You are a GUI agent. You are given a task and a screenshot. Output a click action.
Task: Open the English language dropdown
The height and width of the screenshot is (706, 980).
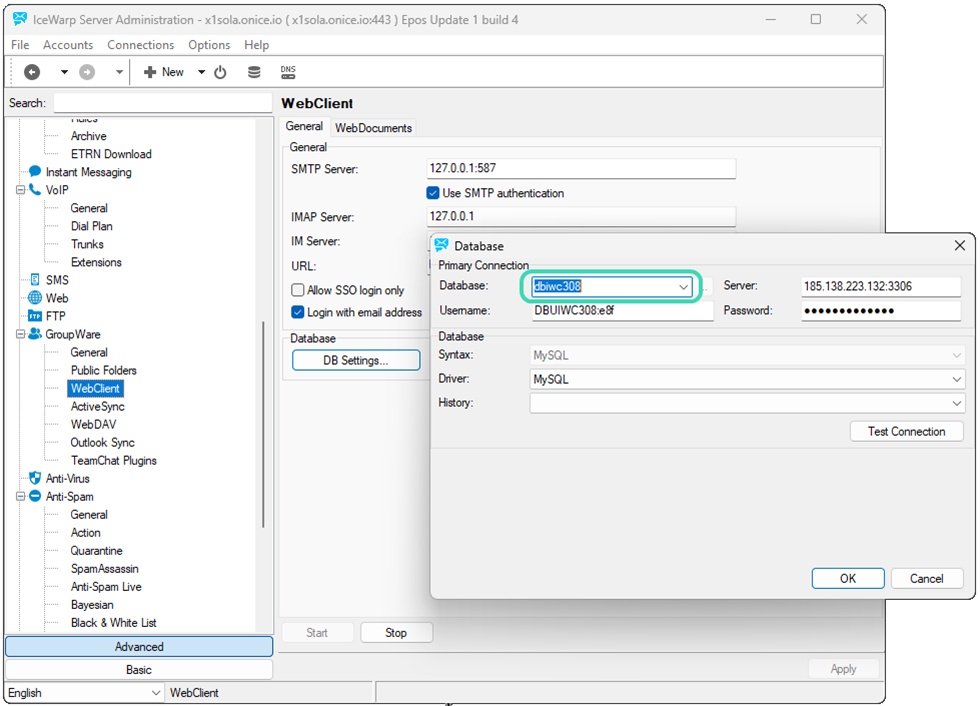click(x=156, y=693)
